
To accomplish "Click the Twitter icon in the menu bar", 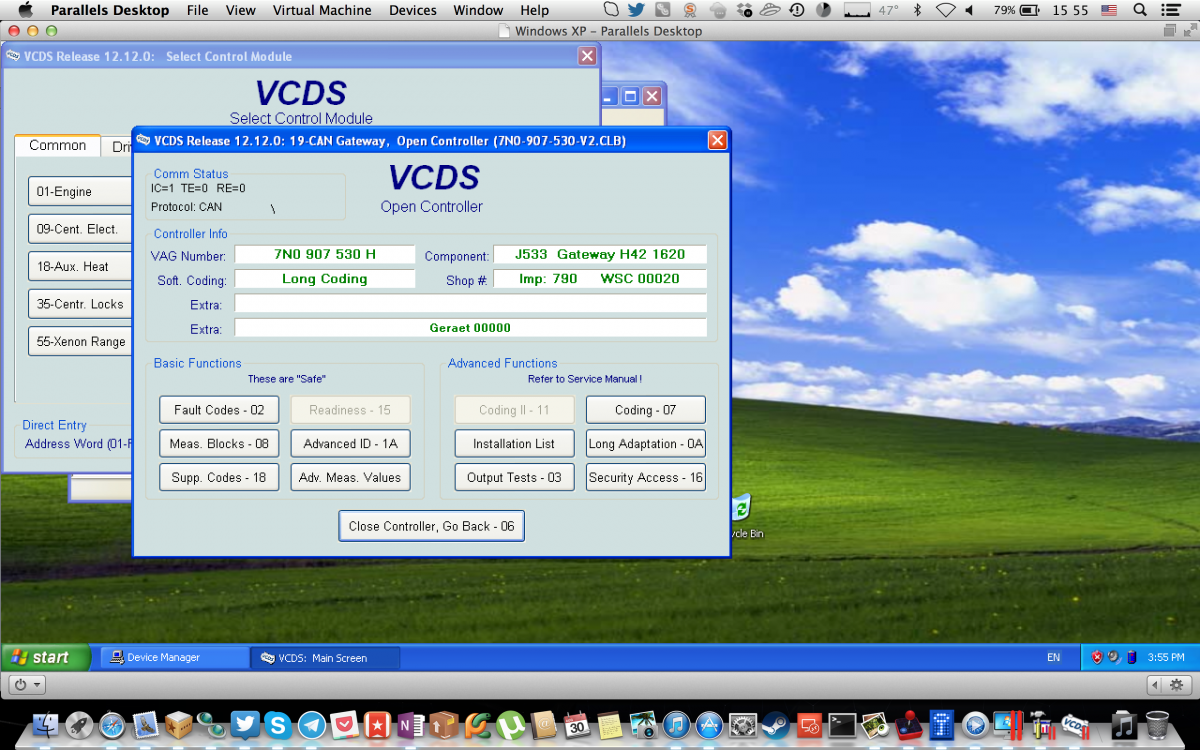I will 636,10.
